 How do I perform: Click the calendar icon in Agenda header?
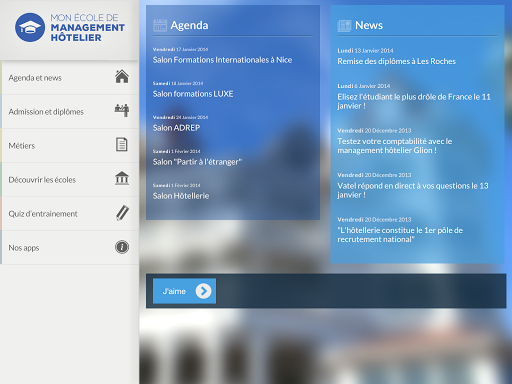tap(160, 25)
